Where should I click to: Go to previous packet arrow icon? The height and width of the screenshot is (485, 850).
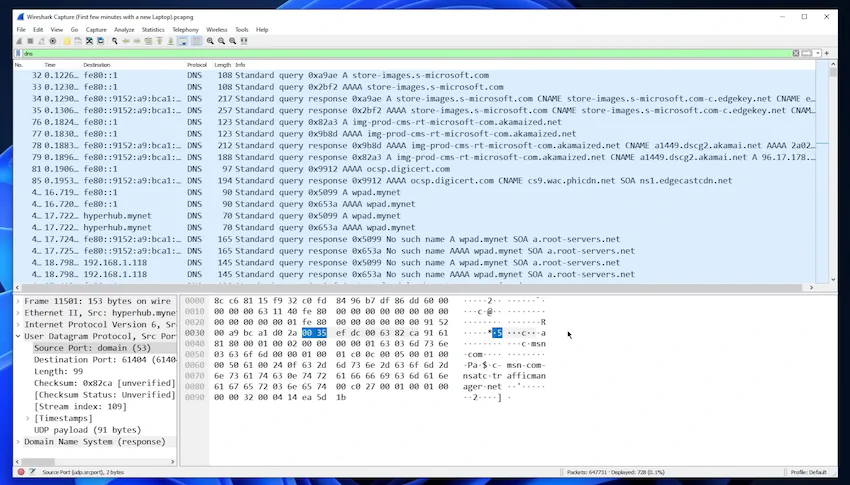tap(126, 41)
